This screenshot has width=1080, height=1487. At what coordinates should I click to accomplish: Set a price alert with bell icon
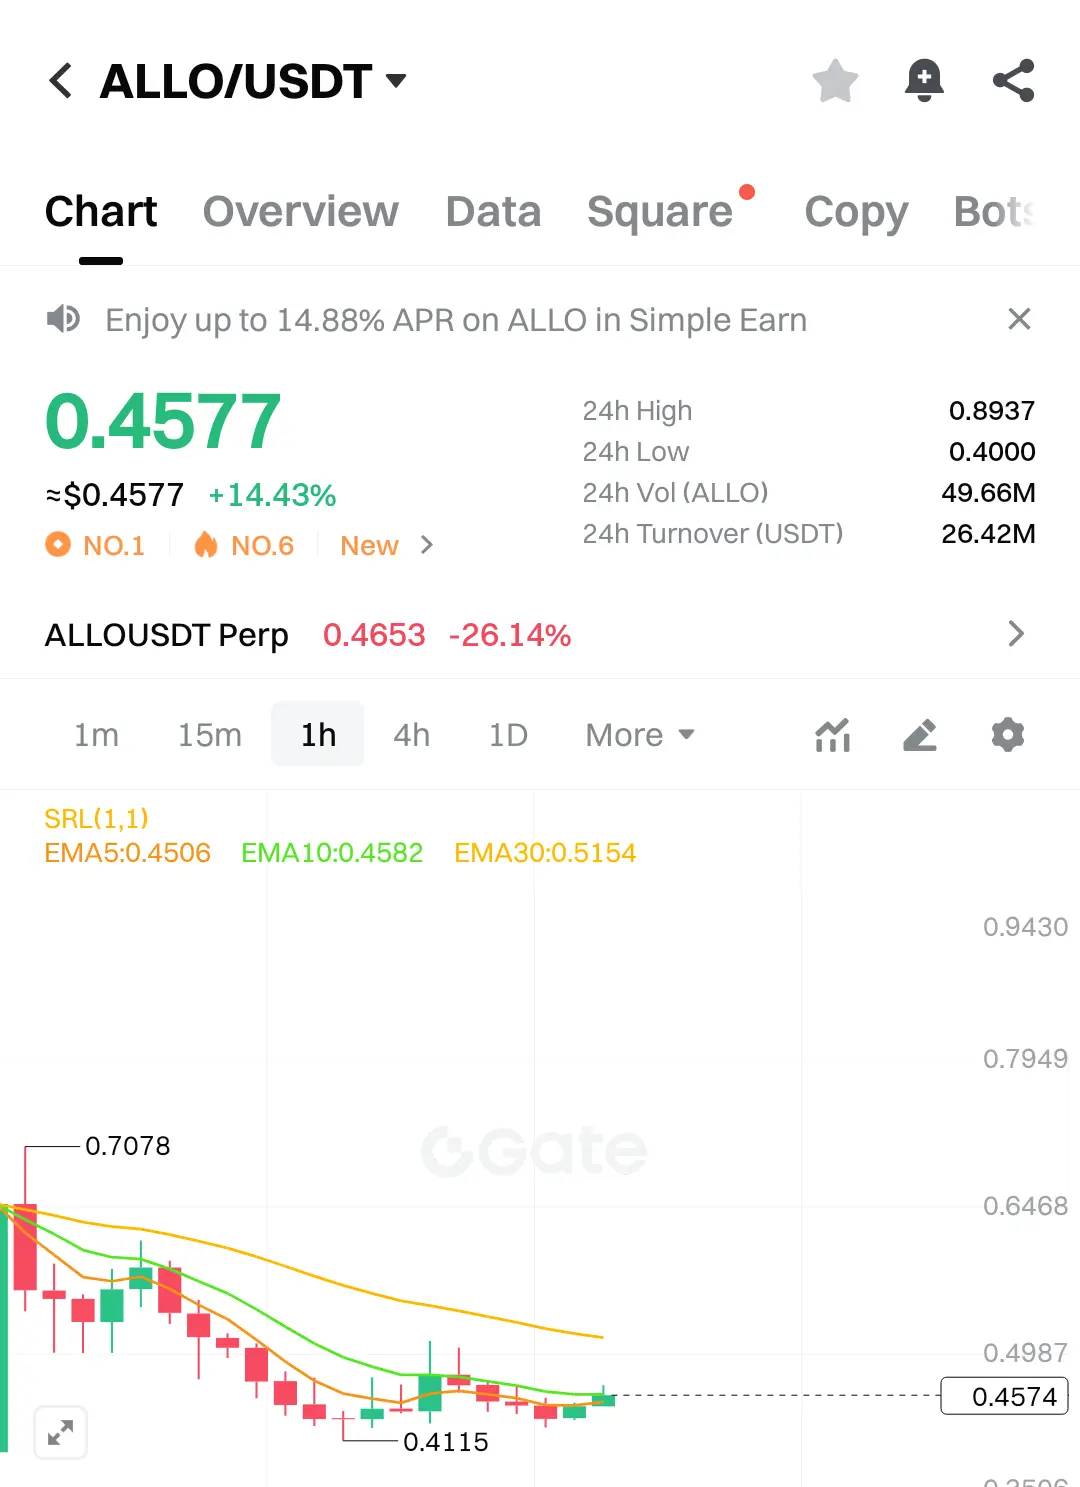(924, 81)
